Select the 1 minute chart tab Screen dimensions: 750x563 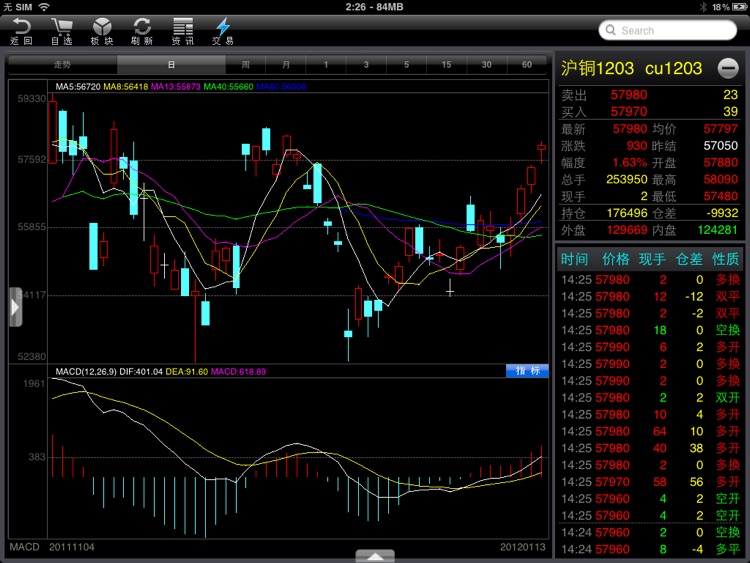point(326,65)
